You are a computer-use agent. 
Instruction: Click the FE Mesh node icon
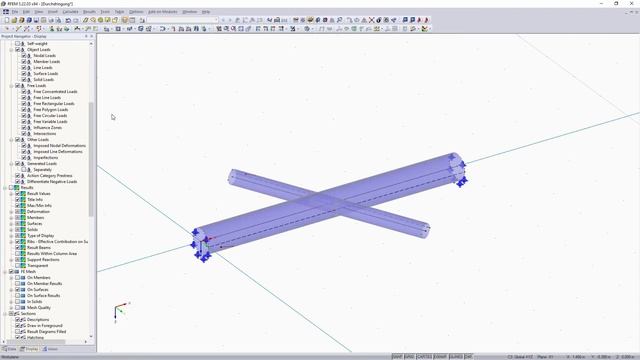17,271
